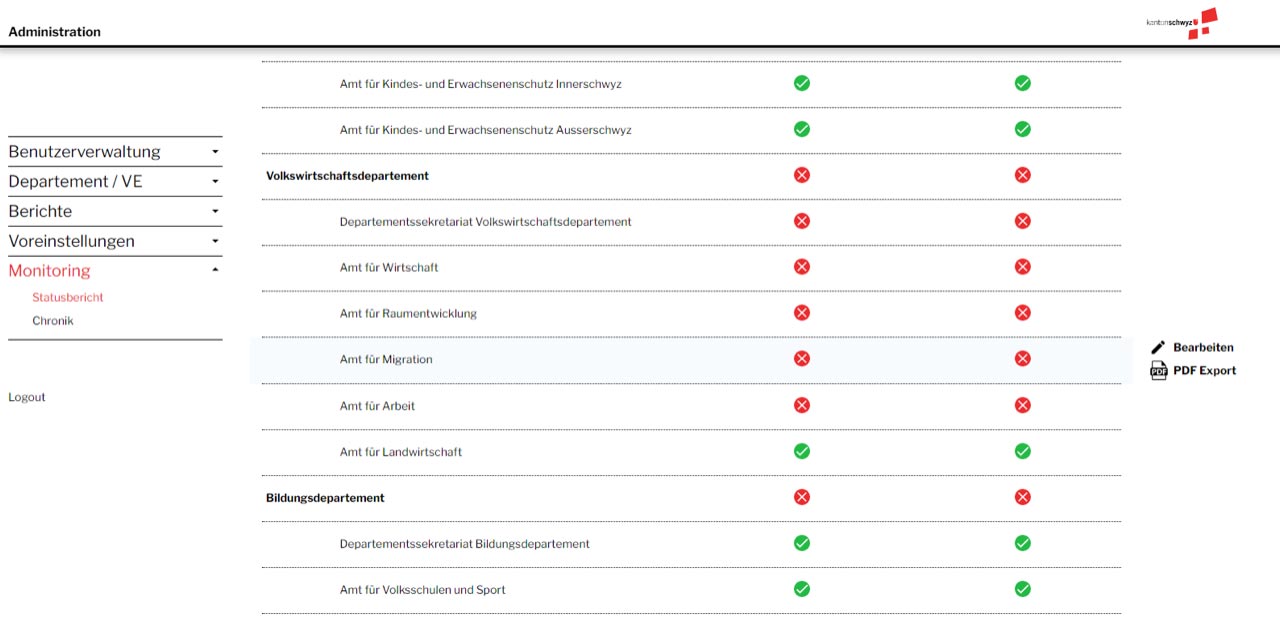
Task: Click first red cross icon in Bildungsdepartement row
Action: coord(801,497)
